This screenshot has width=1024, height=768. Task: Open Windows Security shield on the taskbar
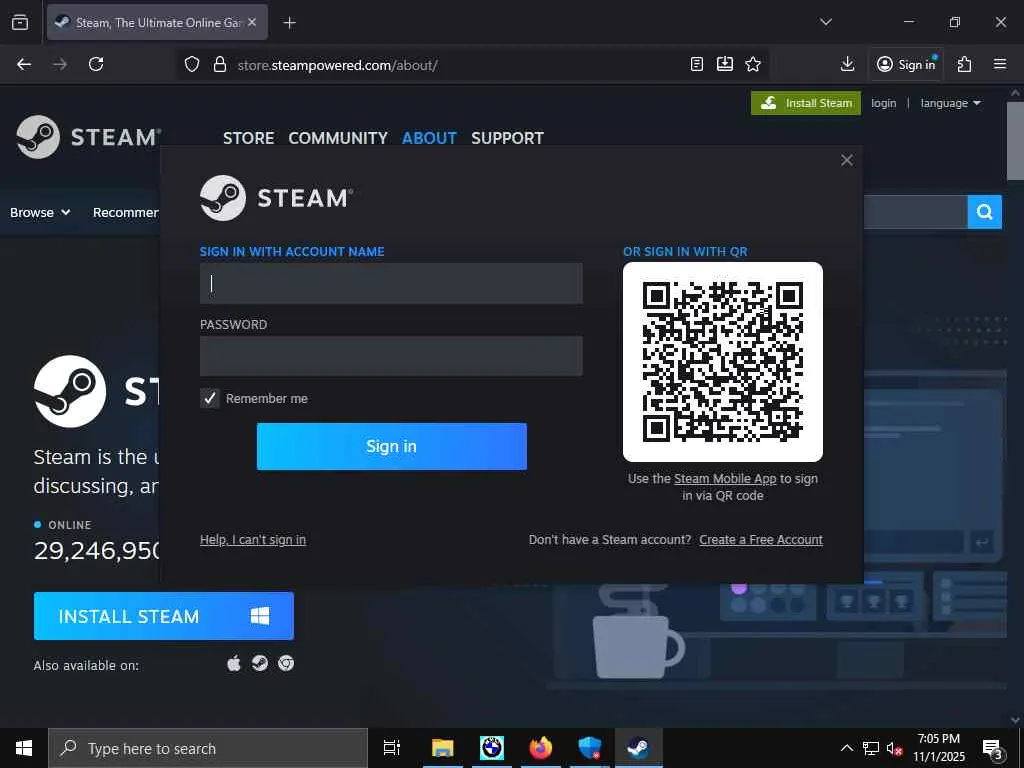click(x=589, y=748)
